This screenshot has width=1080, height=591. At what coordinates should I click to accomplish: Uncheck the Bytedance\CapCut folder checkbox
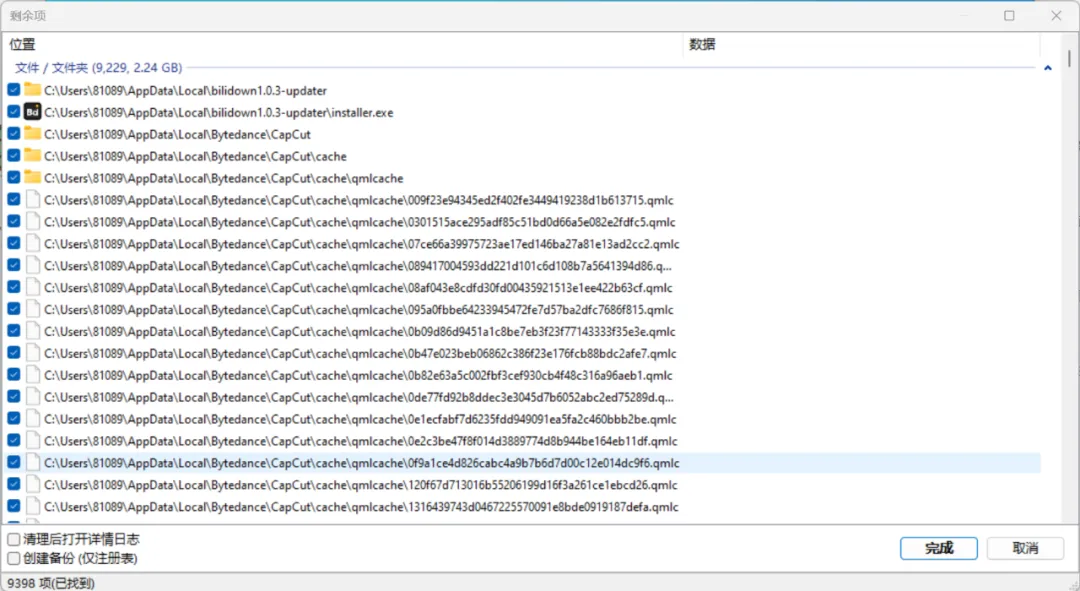(x=14, y=134)
